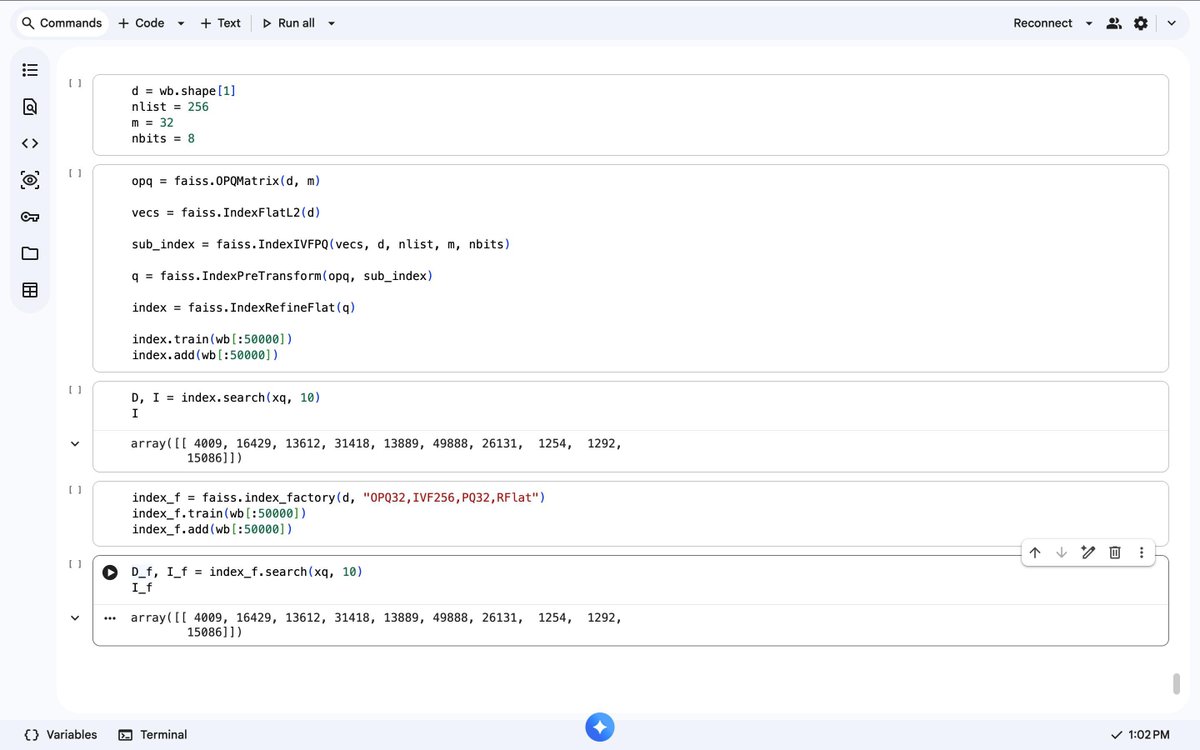
Task: Collapse the output of the index.search cell
Action: 75,444
